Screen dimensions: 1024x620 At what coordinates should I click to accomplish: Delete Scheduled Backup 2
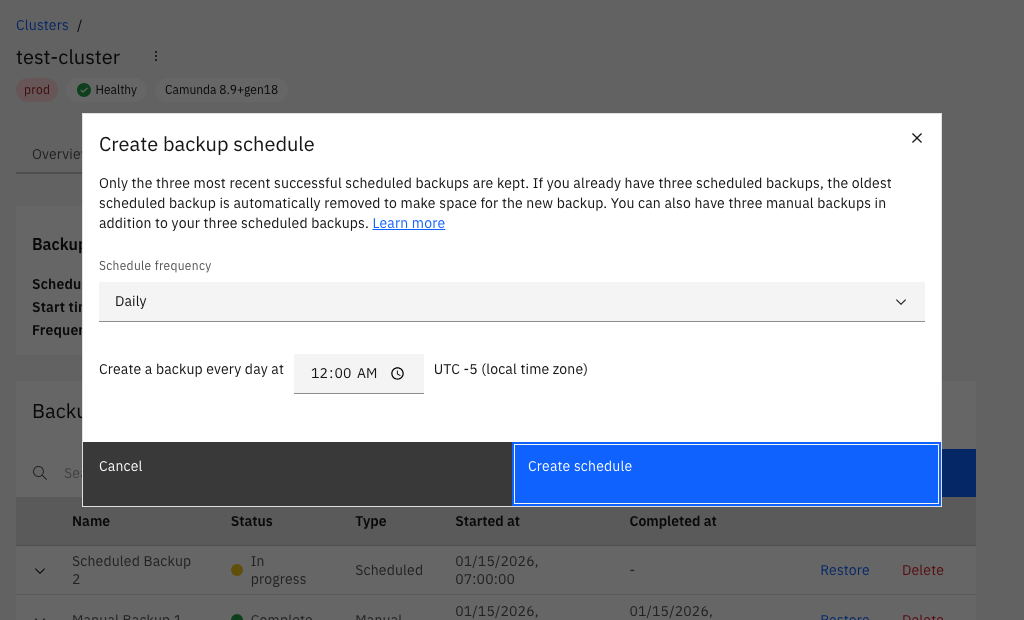(922, 570)
